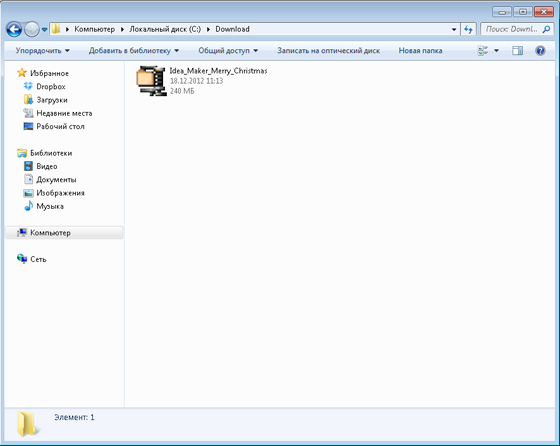
Task: Select Компьютер in navigation pane
Action: point(64,233)
